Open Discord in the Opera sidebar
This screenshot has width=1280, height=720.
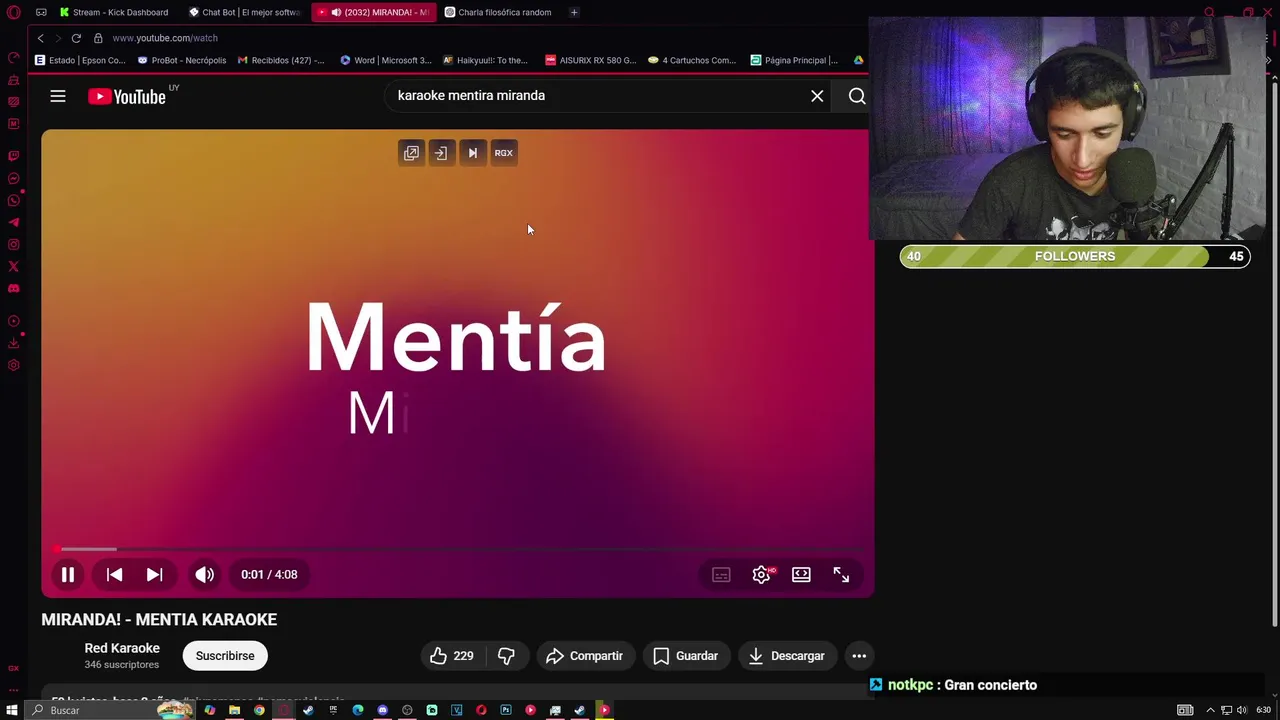[14, 289]
